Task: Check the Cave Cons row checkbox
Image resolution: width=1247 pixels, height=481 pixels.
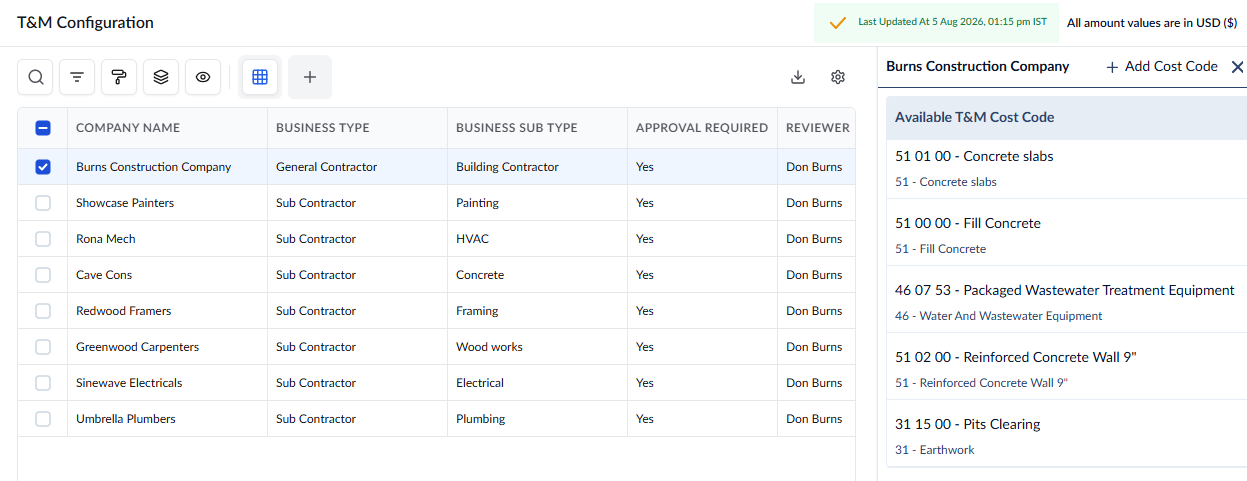Action: (43, 275)
